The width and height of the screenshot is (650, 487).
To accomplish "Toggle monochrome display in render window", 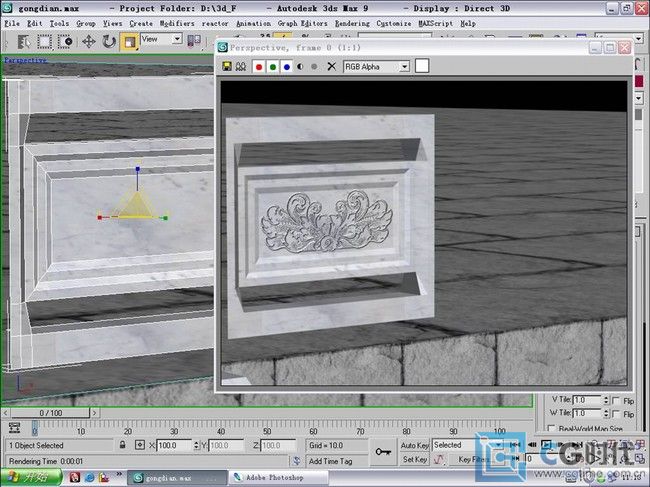I will (x=314, y=66).
